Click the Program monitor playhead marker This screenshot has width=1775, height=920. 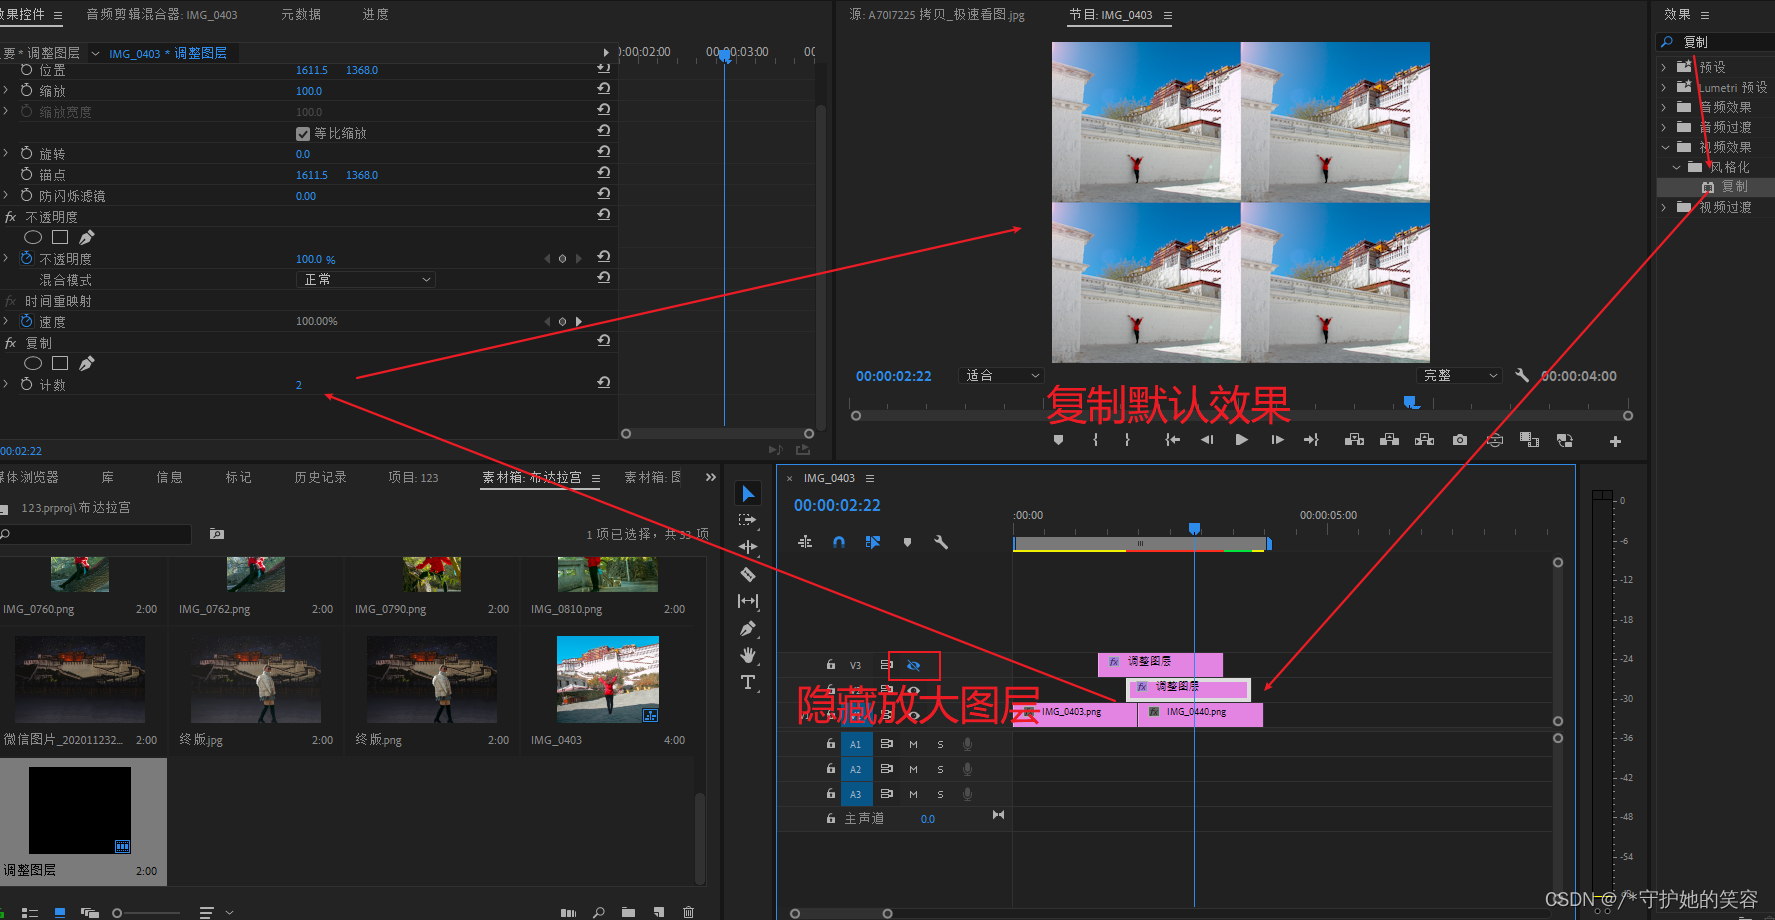pyautogui.click(x=1410, y=402)
